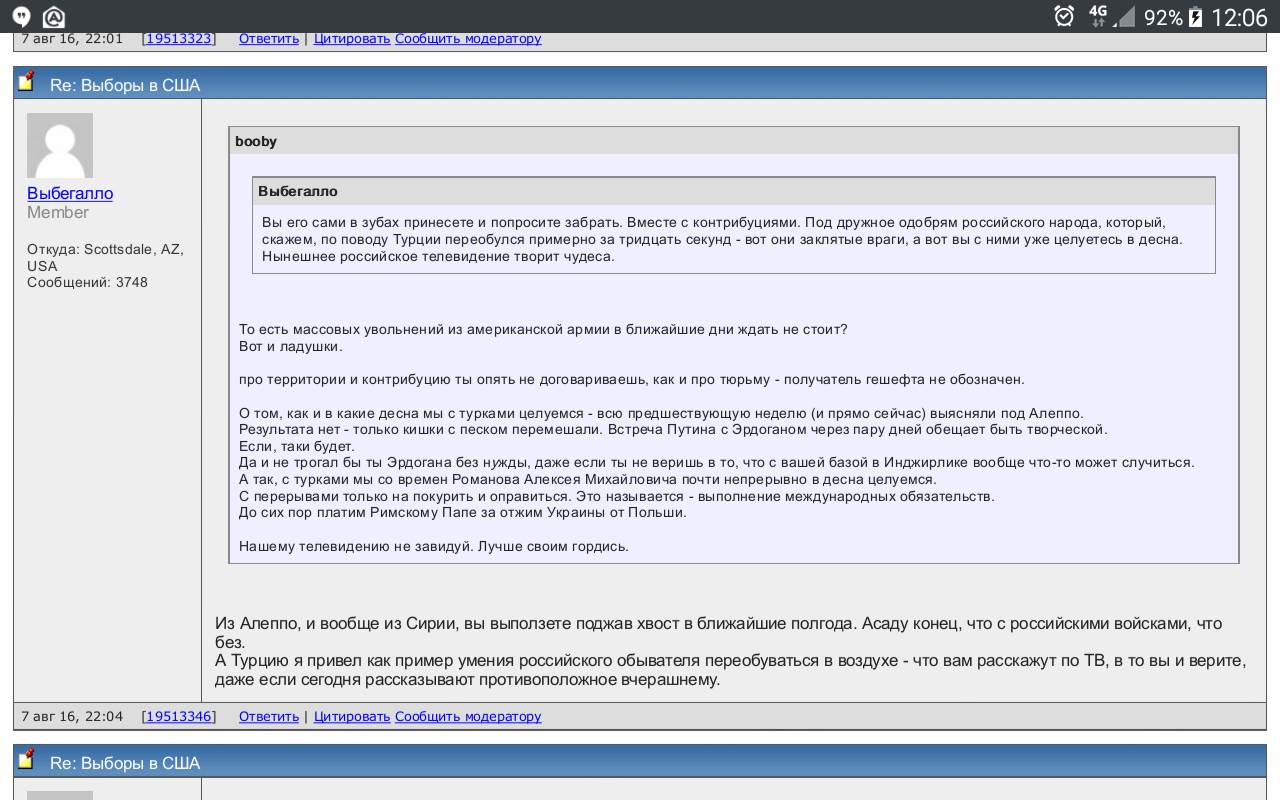The width and height of the screenshot is (1280, 800).
Task: Report post 19513323 via 'Сообщить модератору'
Action: (468, 38)
